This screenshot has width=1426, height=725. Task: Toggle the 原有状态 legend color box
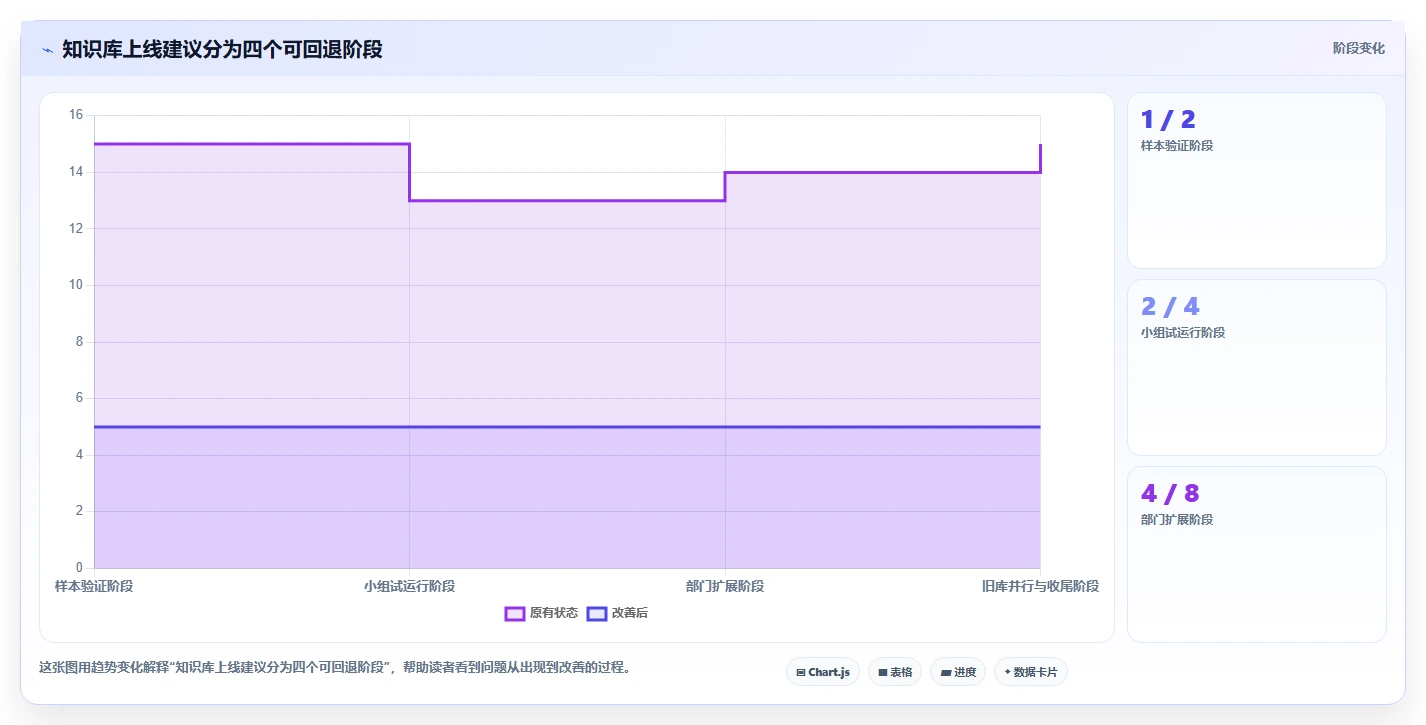(515, 613)
